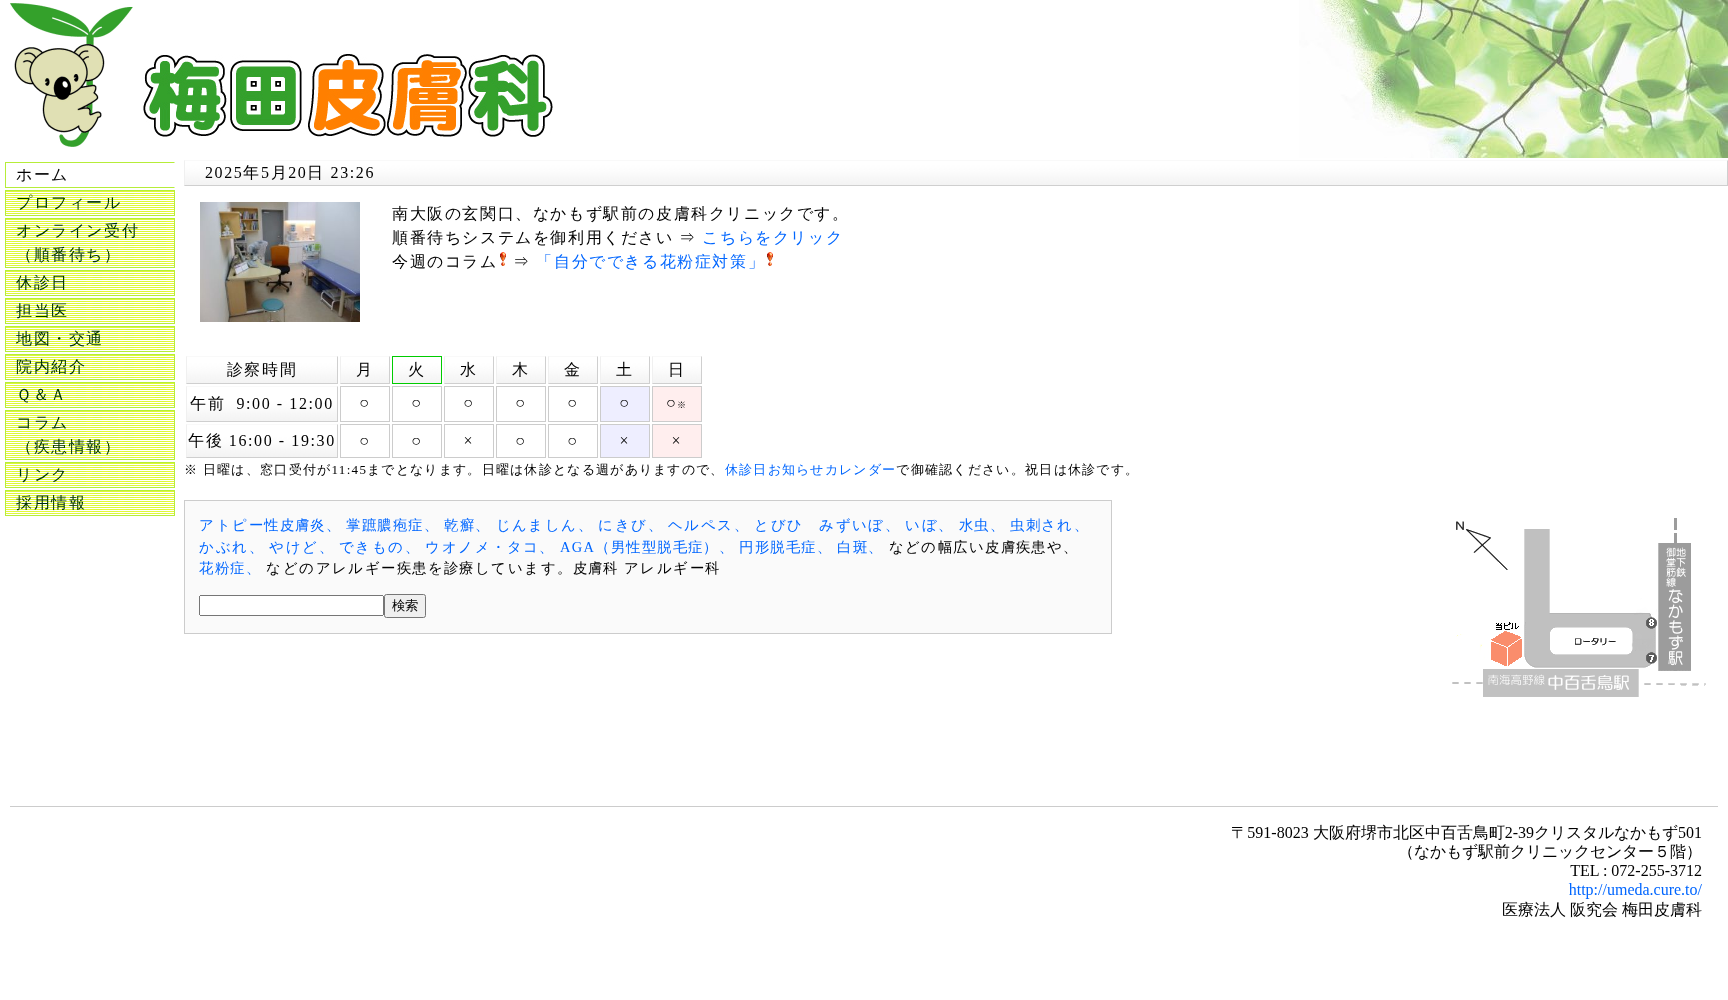Go to オンライン受付（順番待ち） page

(90, 243)
